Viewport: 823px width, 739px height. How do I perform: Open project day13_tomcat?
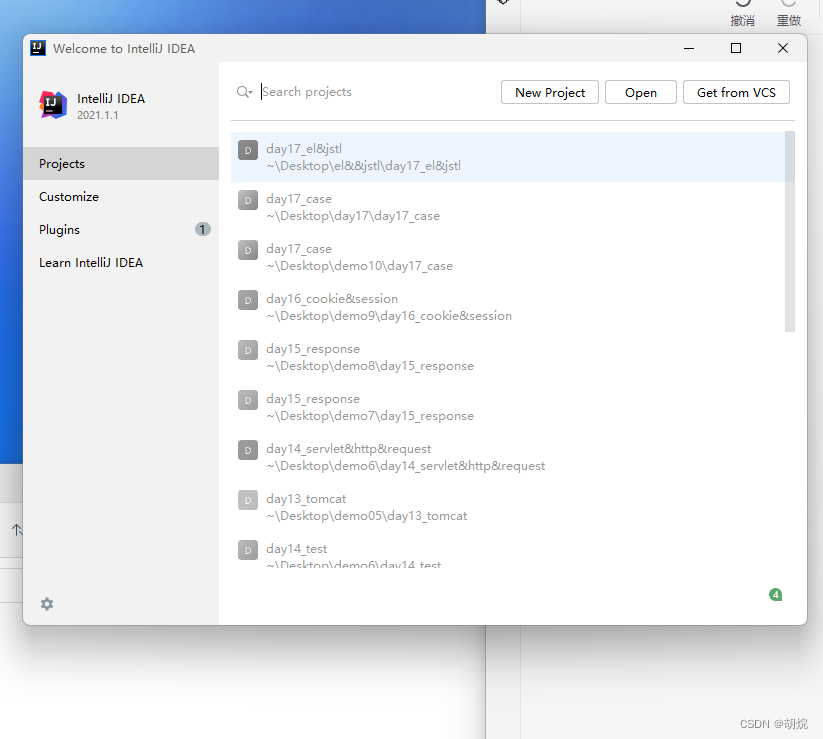coord(508,507)
